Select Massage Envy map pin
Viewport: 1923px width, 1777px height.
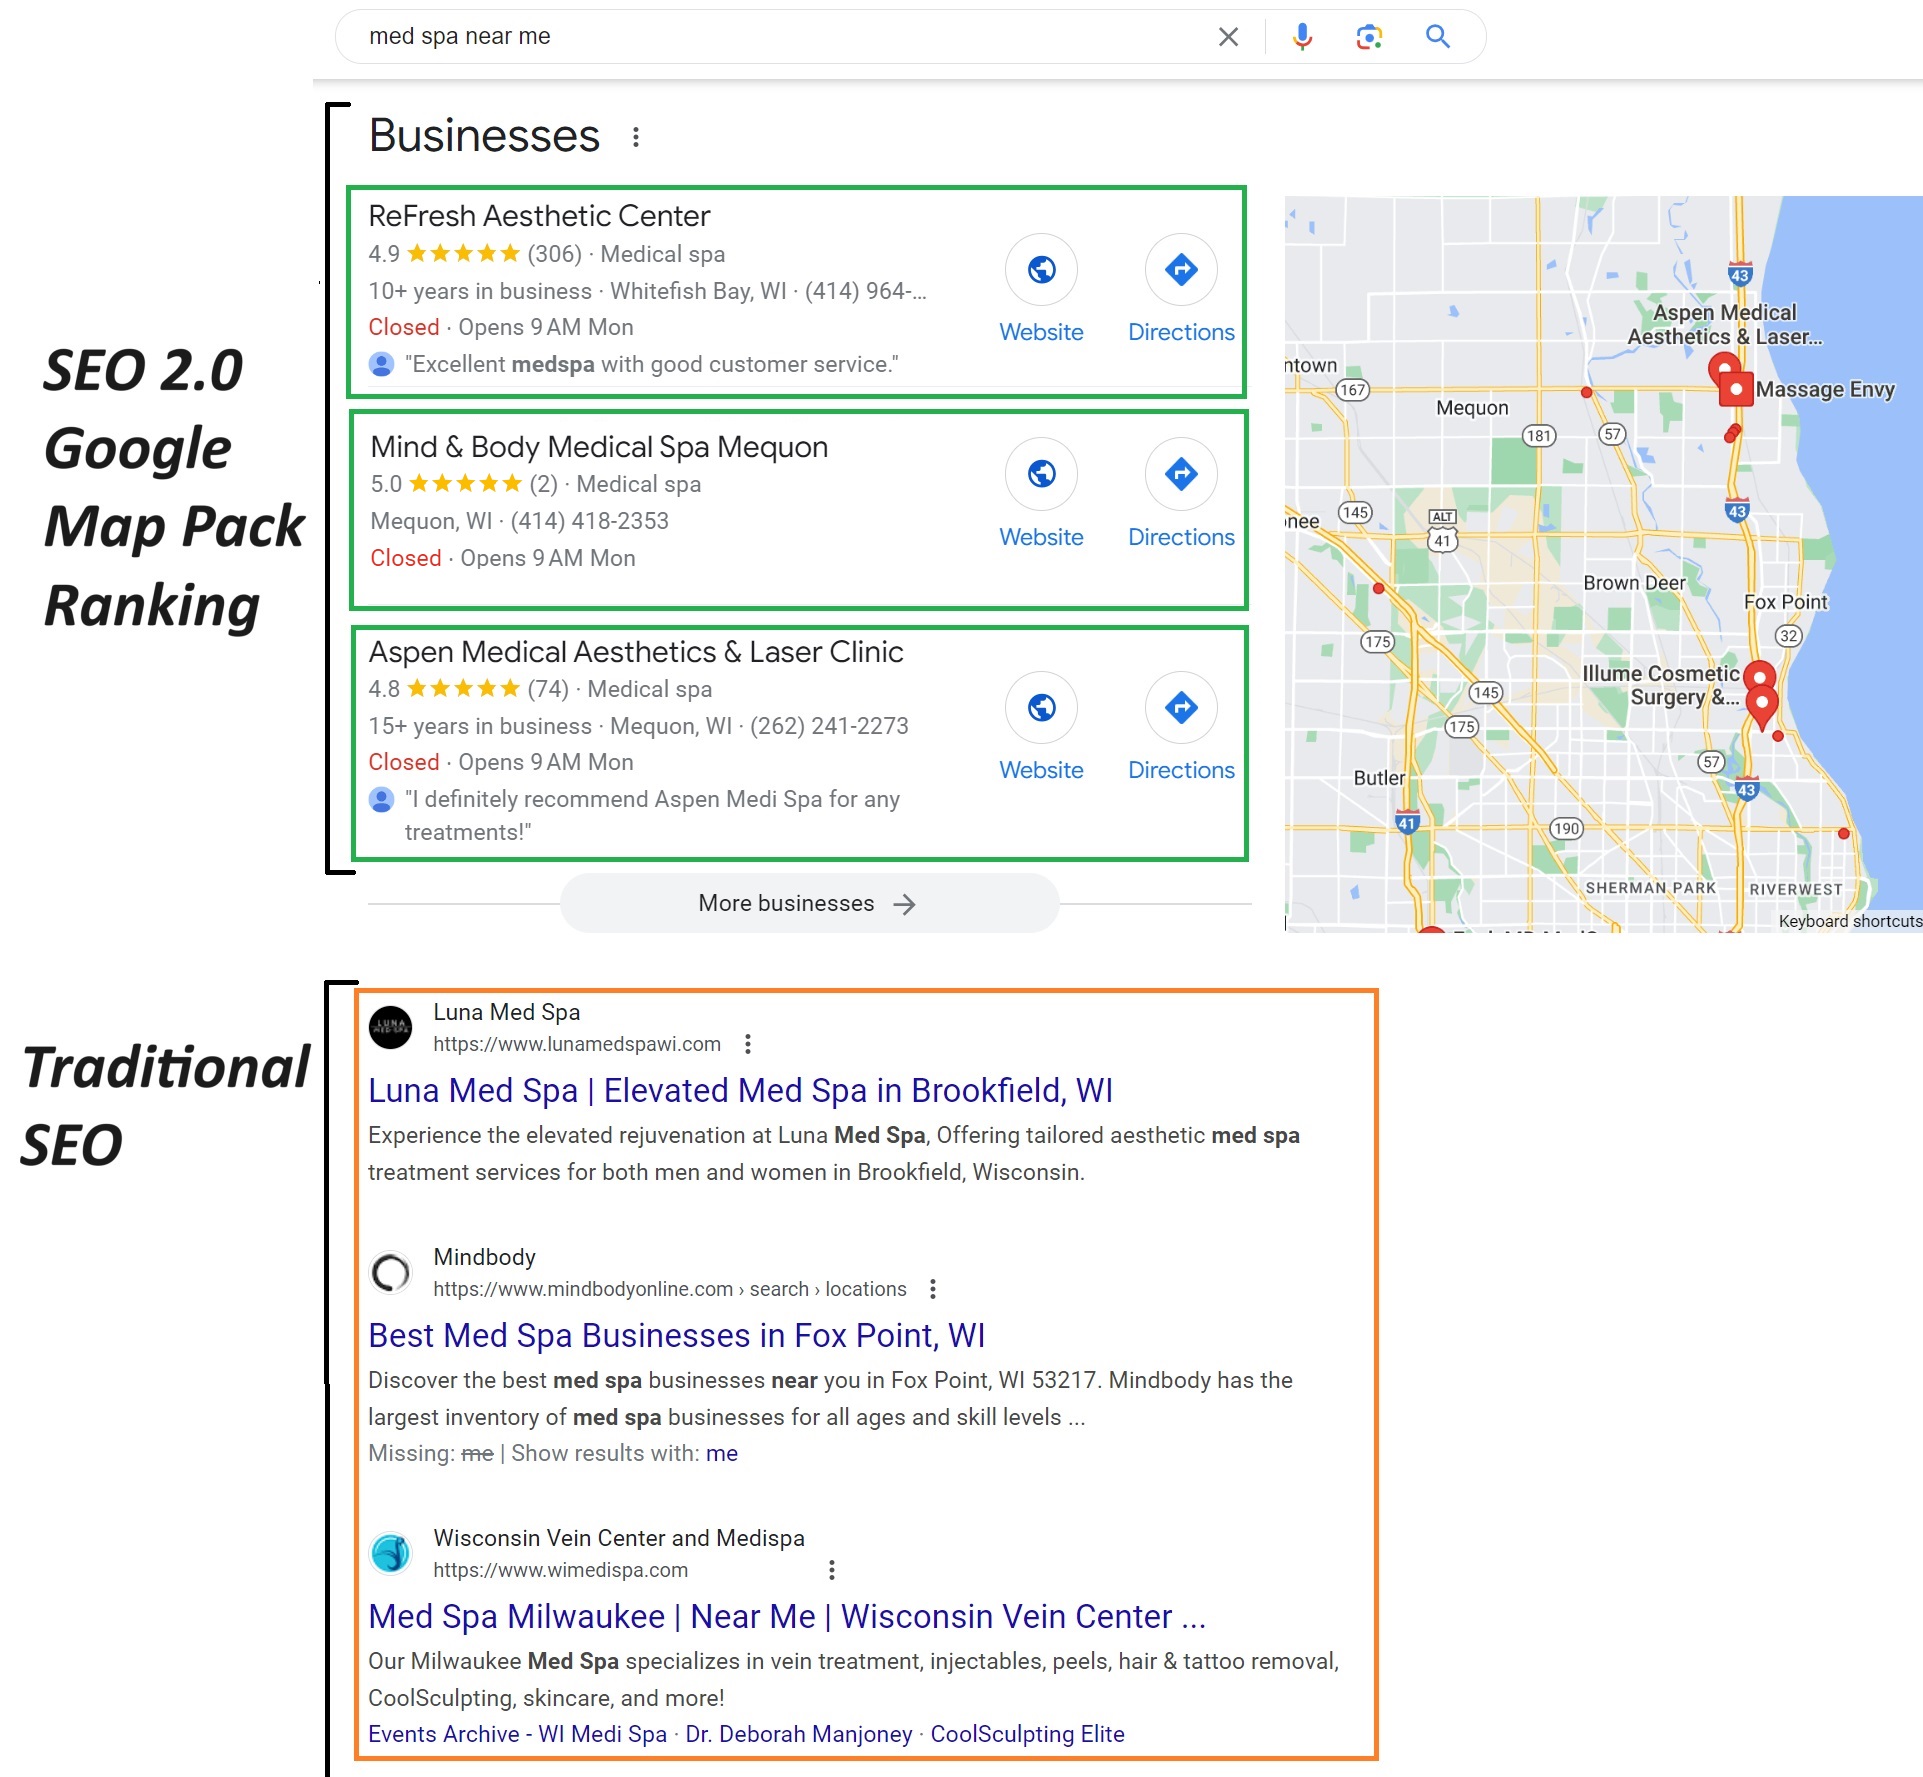[x=1737, y=389]
